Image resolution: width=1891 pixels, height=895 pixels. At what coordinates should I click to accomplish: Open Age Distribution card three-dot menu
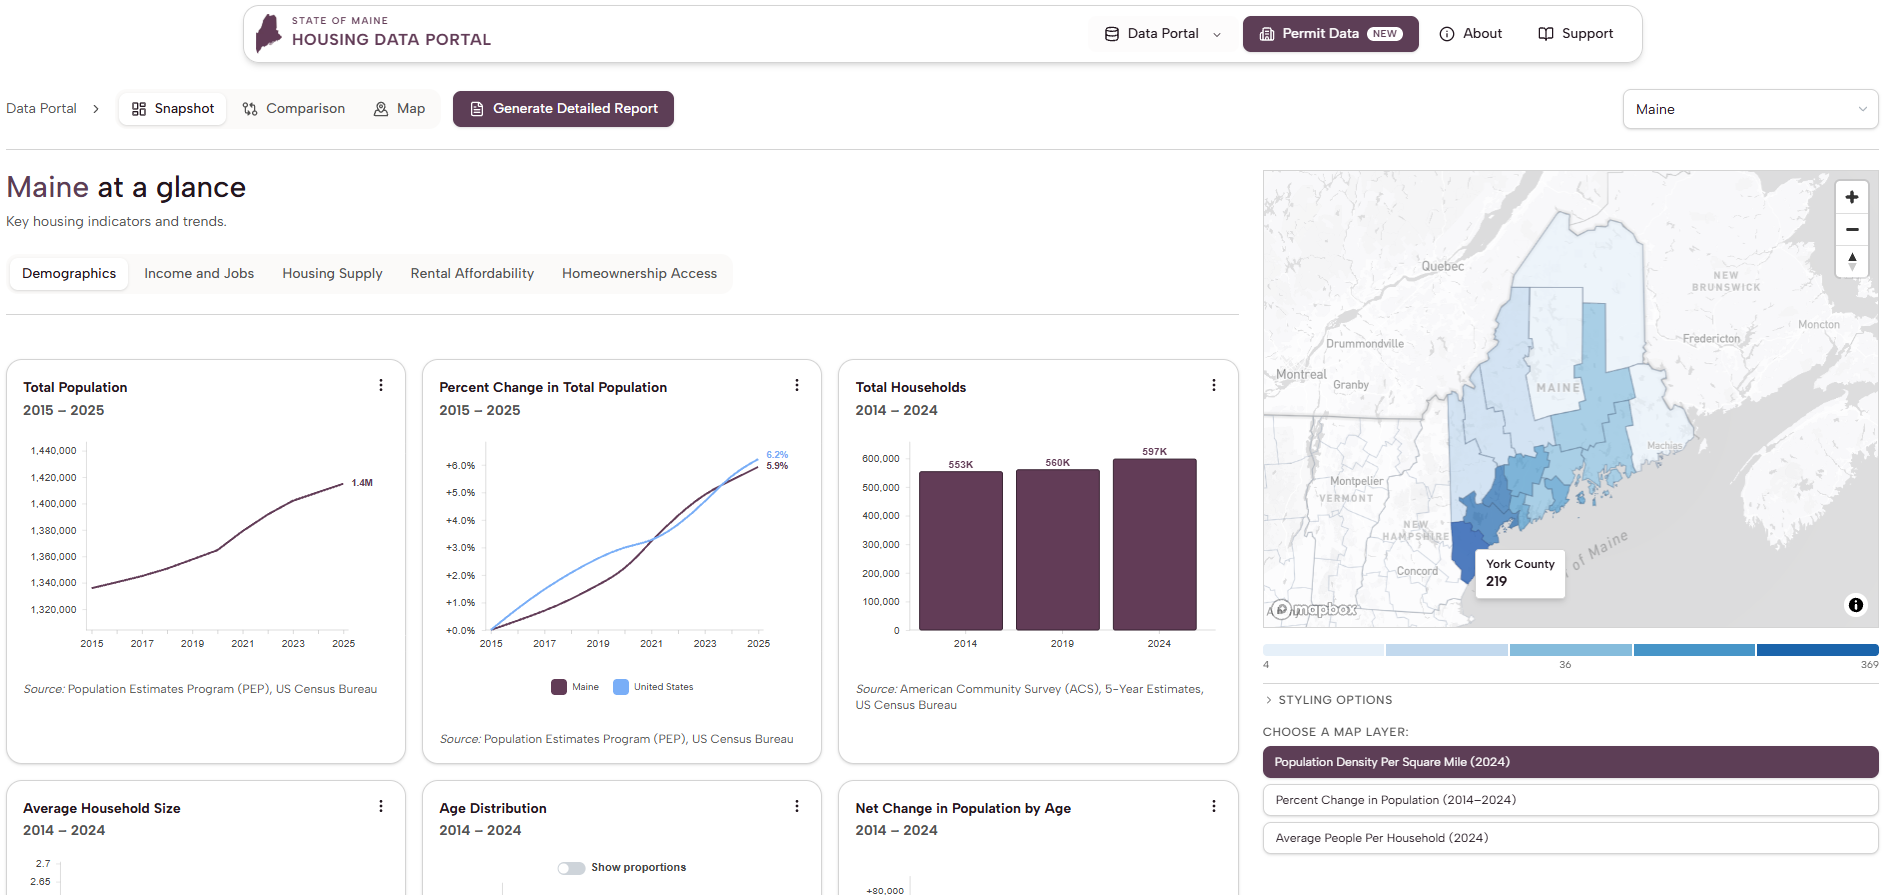[797, 806]
